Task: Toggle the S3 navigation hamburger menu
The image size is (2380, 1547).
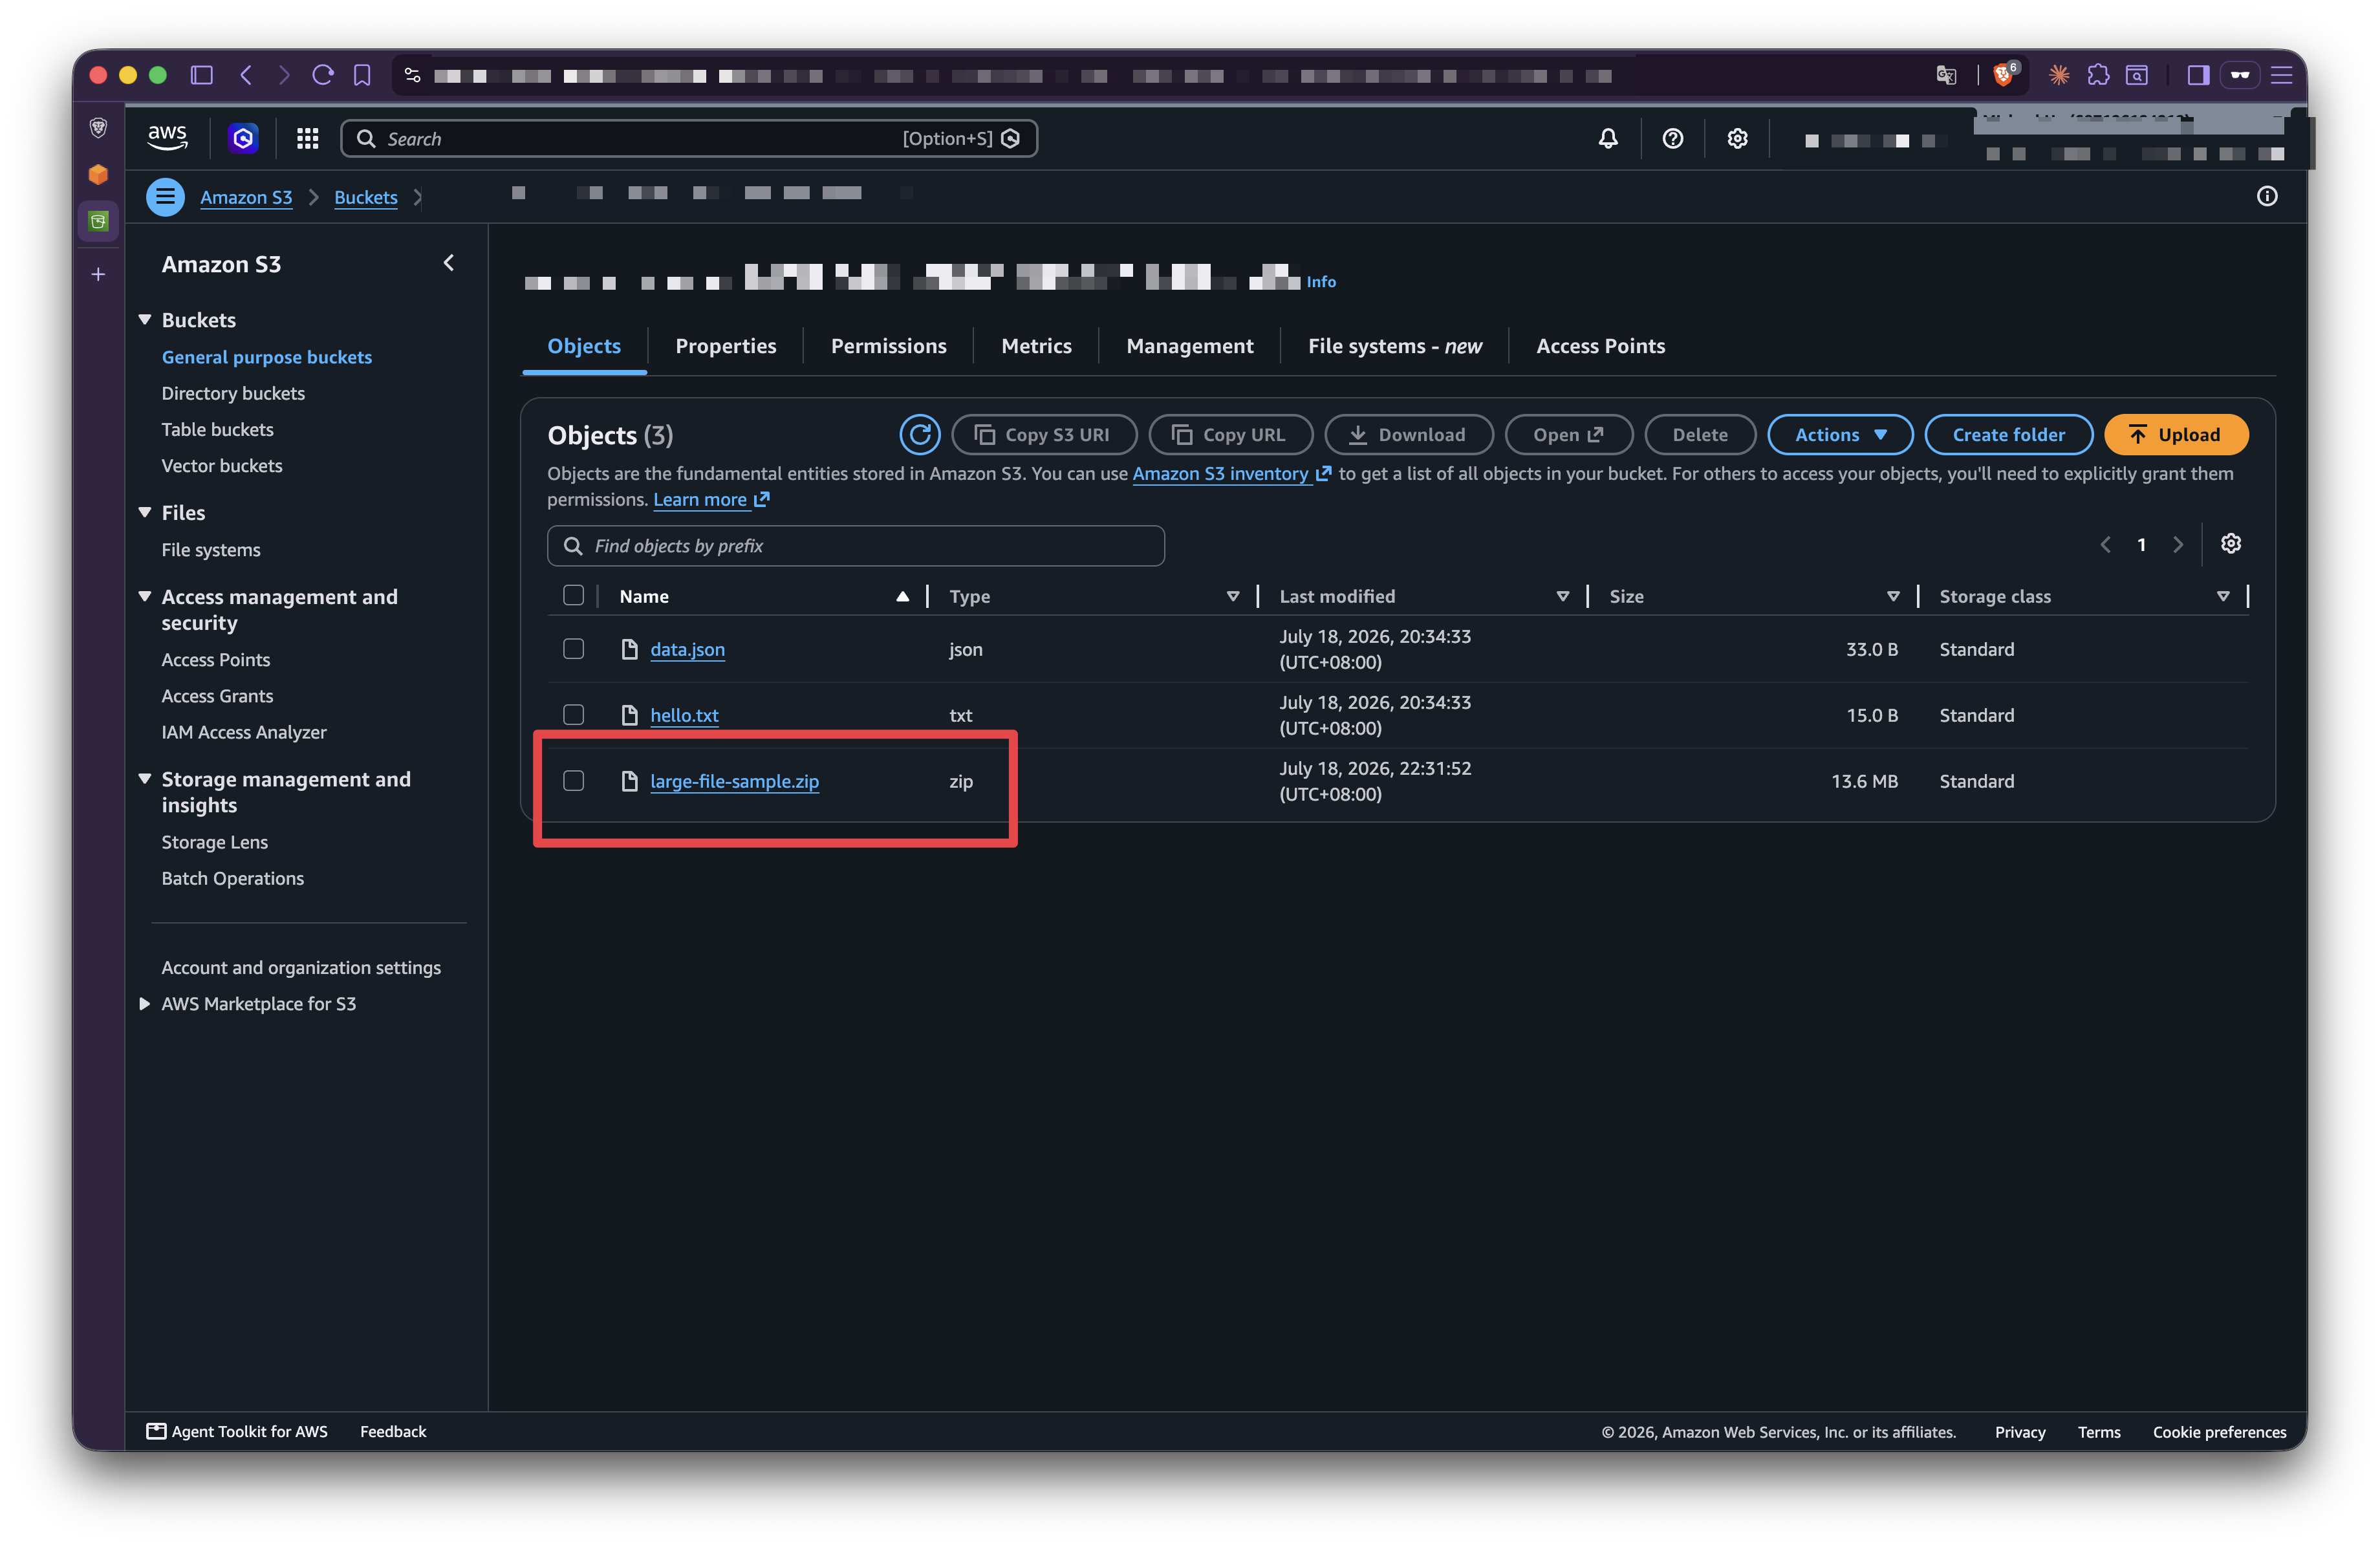Action: pyautogui.click(x=165, y=197)
